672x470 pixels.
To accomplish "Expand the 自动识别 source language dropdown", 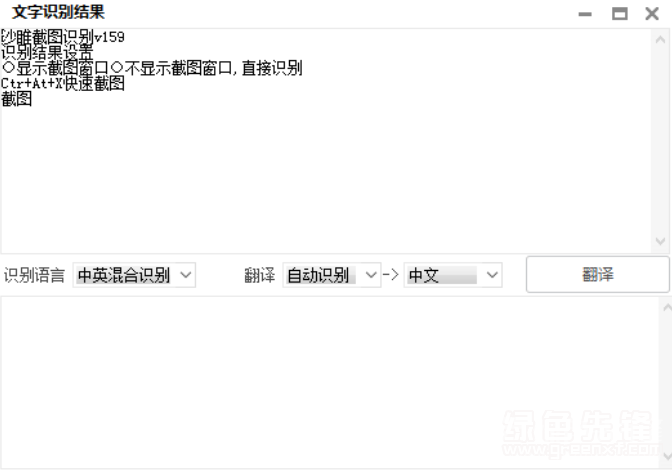I will (332, 275).
